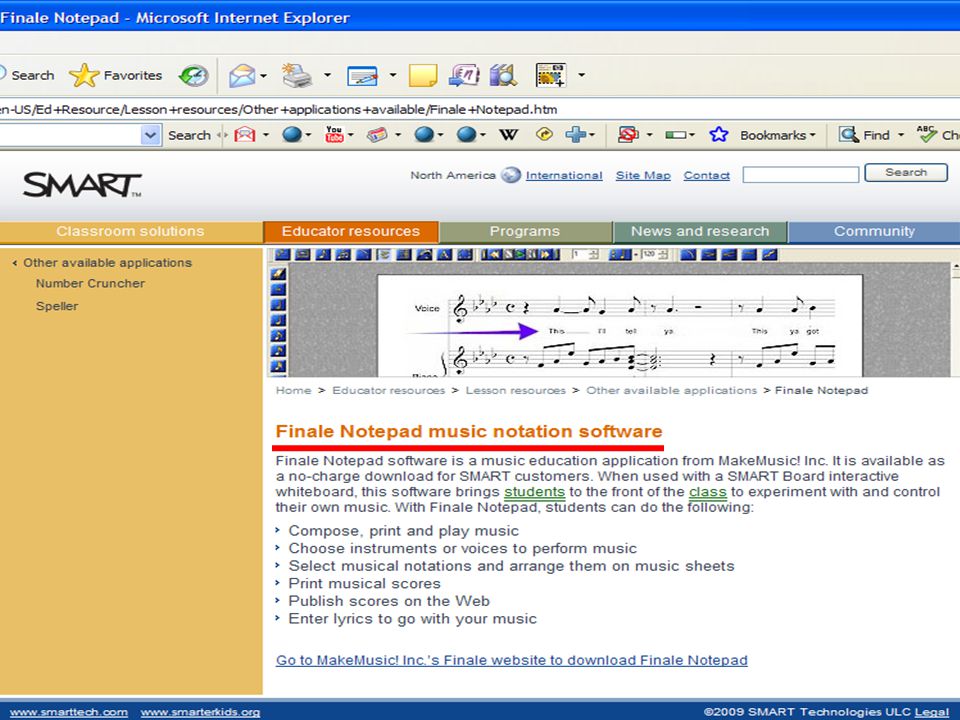Screen dimensions: 960x720
Task: Open the News and research tab
Action: [700, 231]
